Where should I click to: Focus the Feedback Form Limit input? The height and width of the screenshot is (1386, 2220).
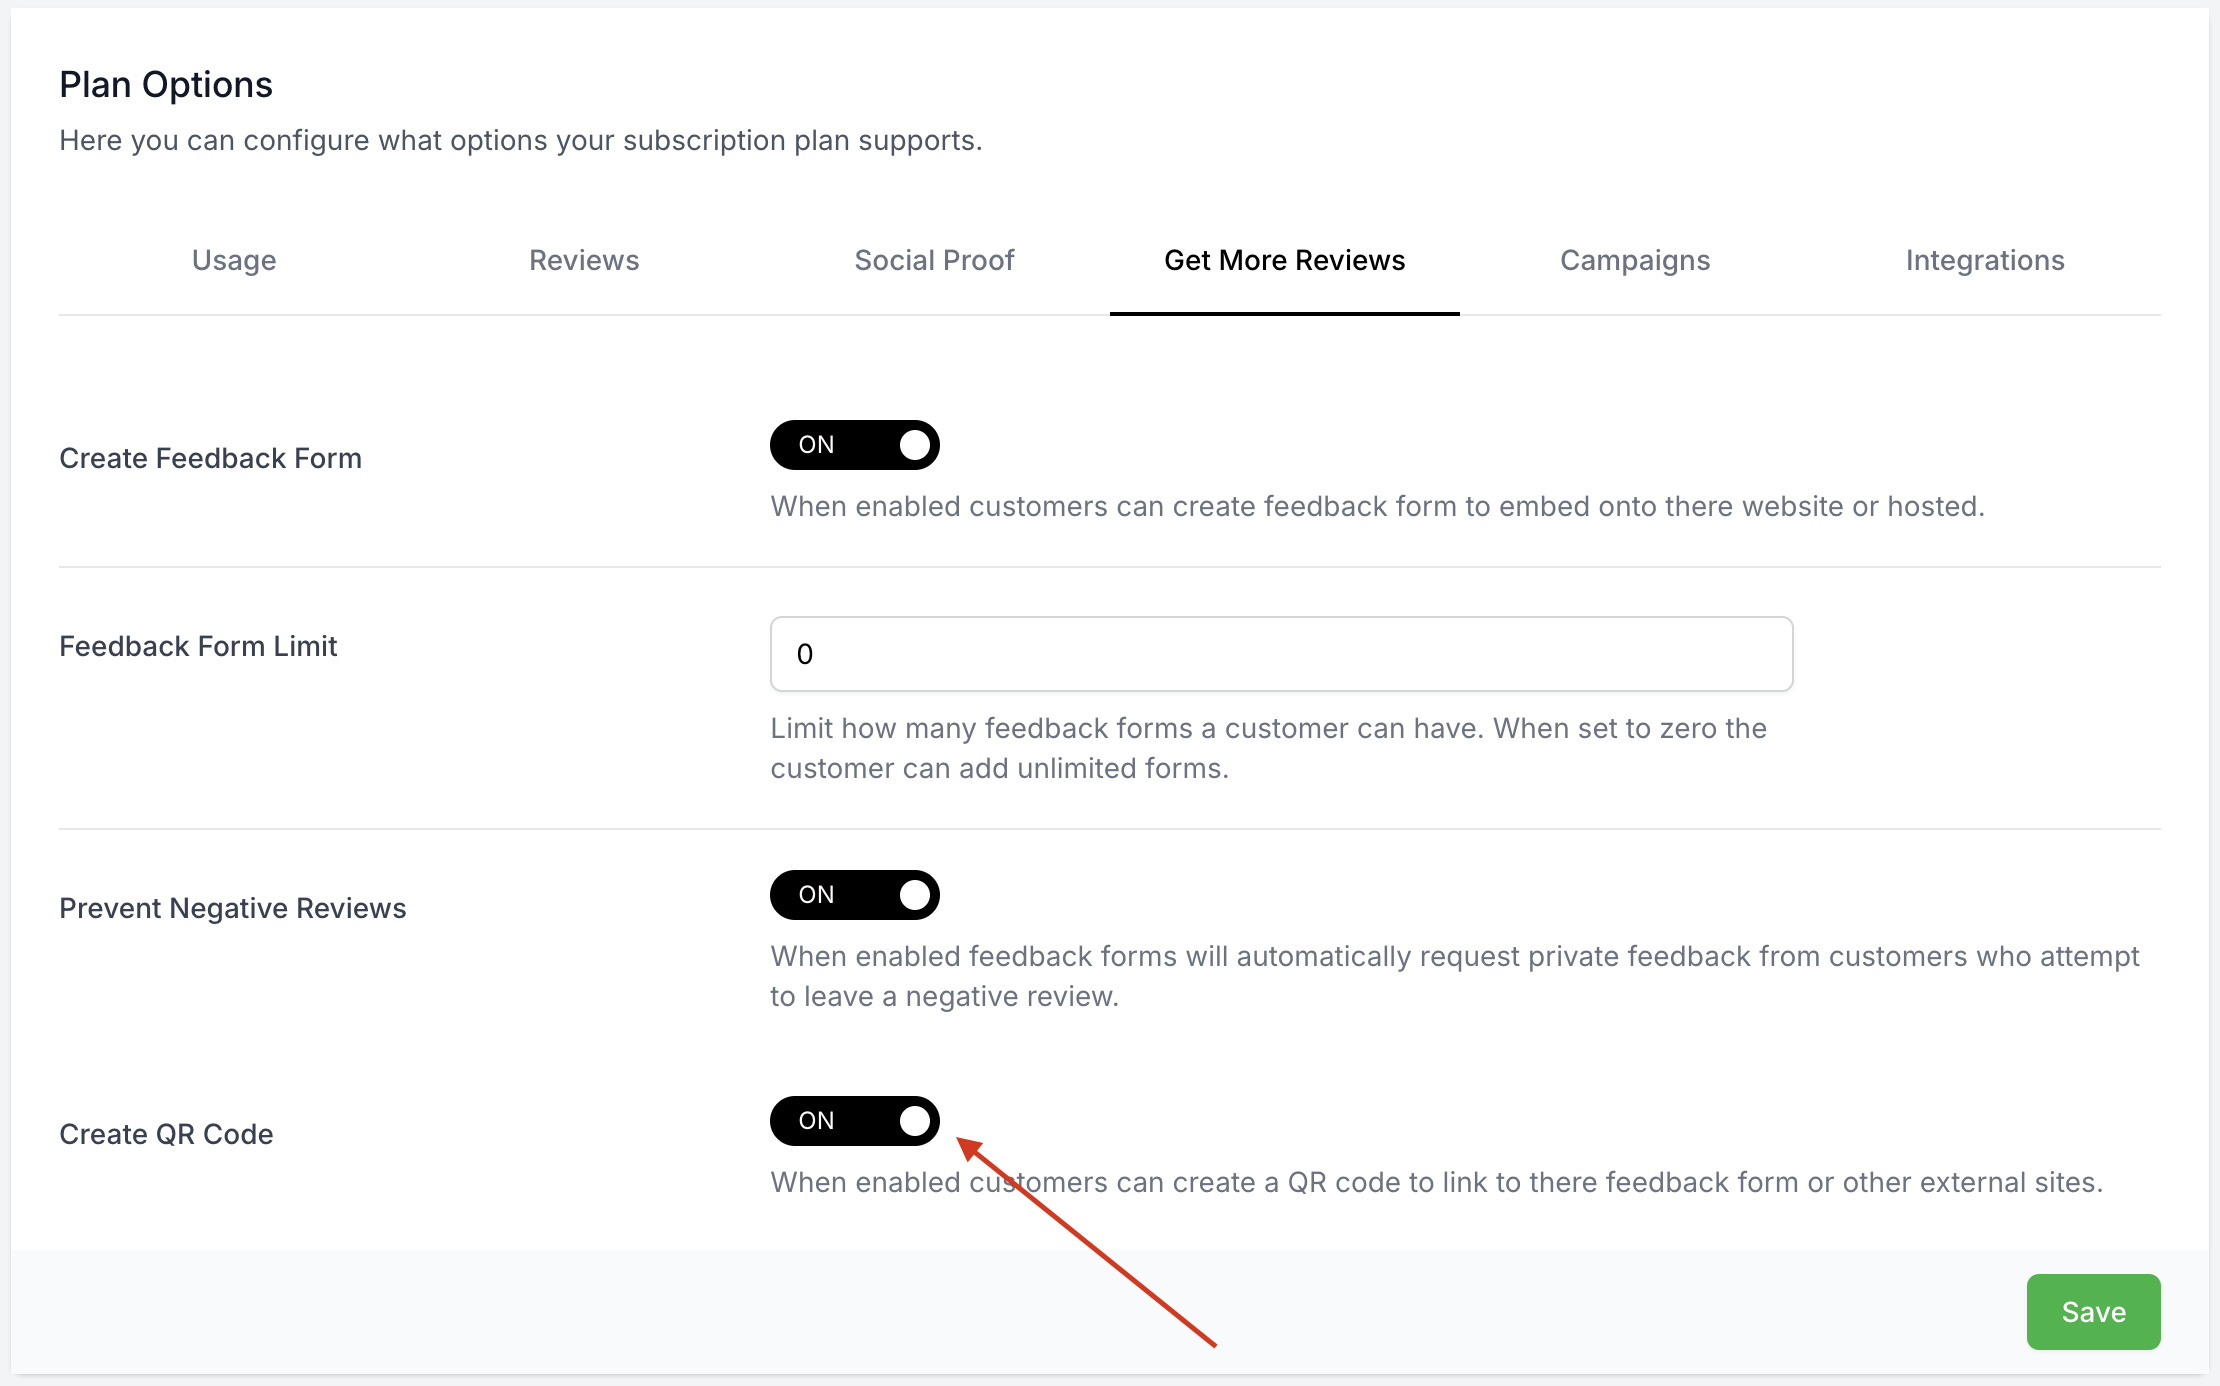pyautogui.click(x=1281, y=654)
